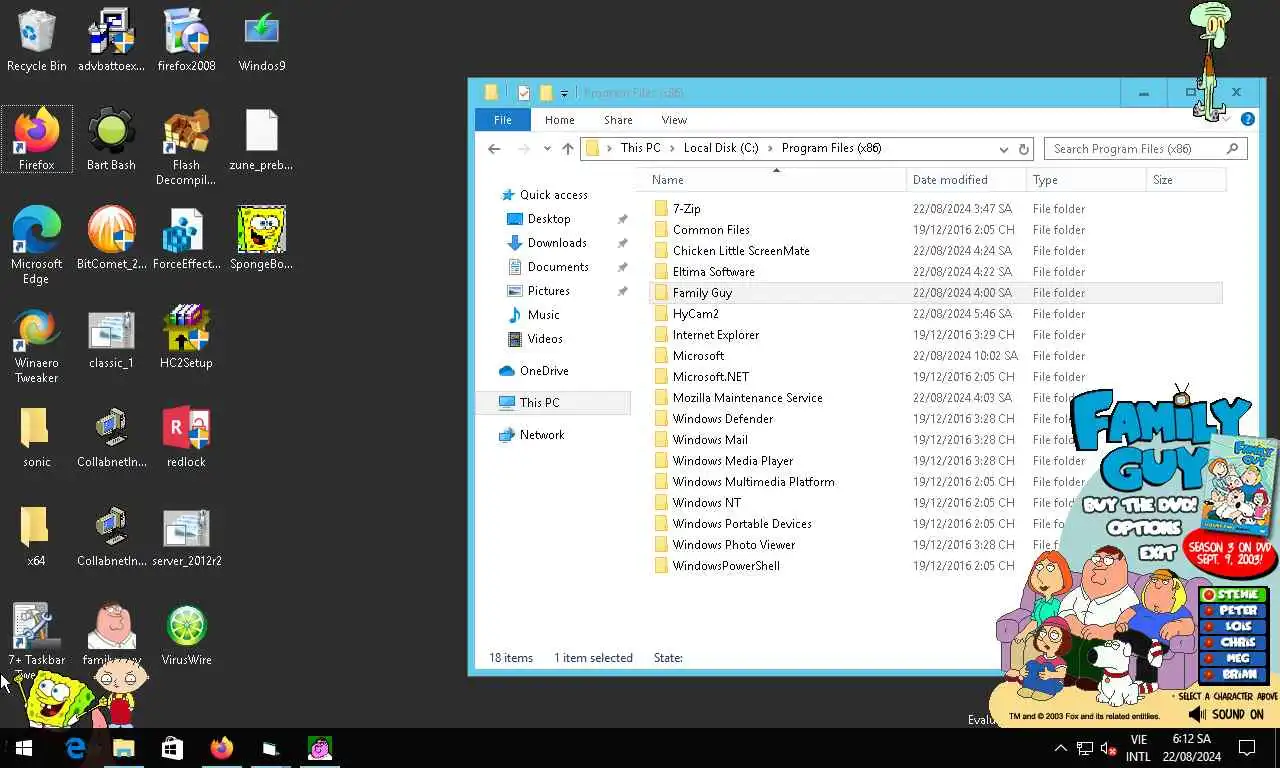Viewport: 1280px width, 768px height.
Task: Select the BitComet installer desktop icon
Action: (x=111, y=238)
